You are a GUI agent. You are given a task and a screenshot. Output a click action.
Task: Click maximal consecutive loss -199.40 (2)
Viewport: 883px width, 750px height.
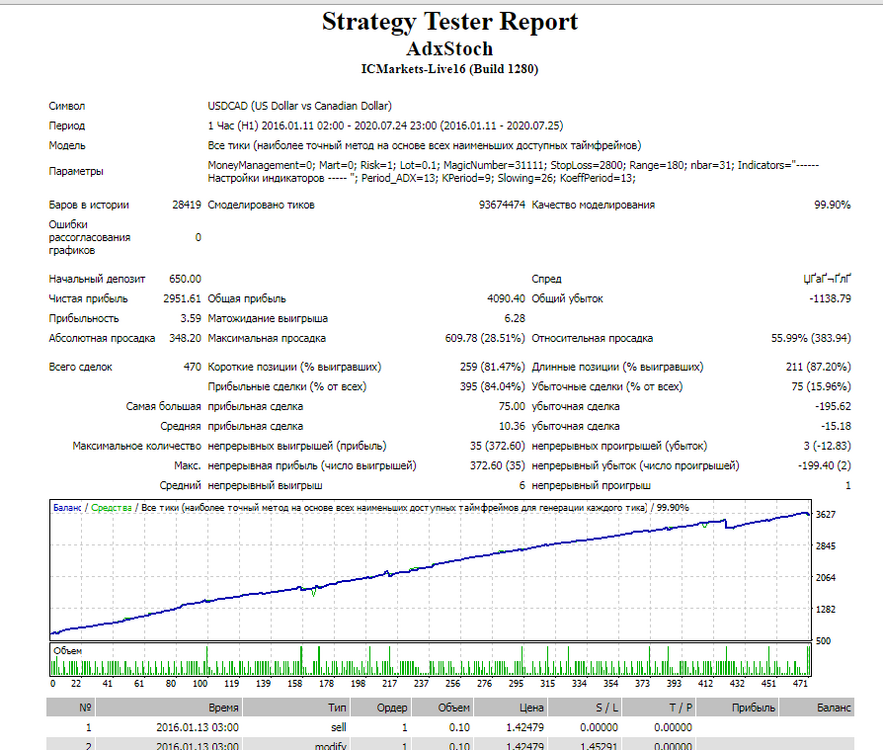pos(824,466)
